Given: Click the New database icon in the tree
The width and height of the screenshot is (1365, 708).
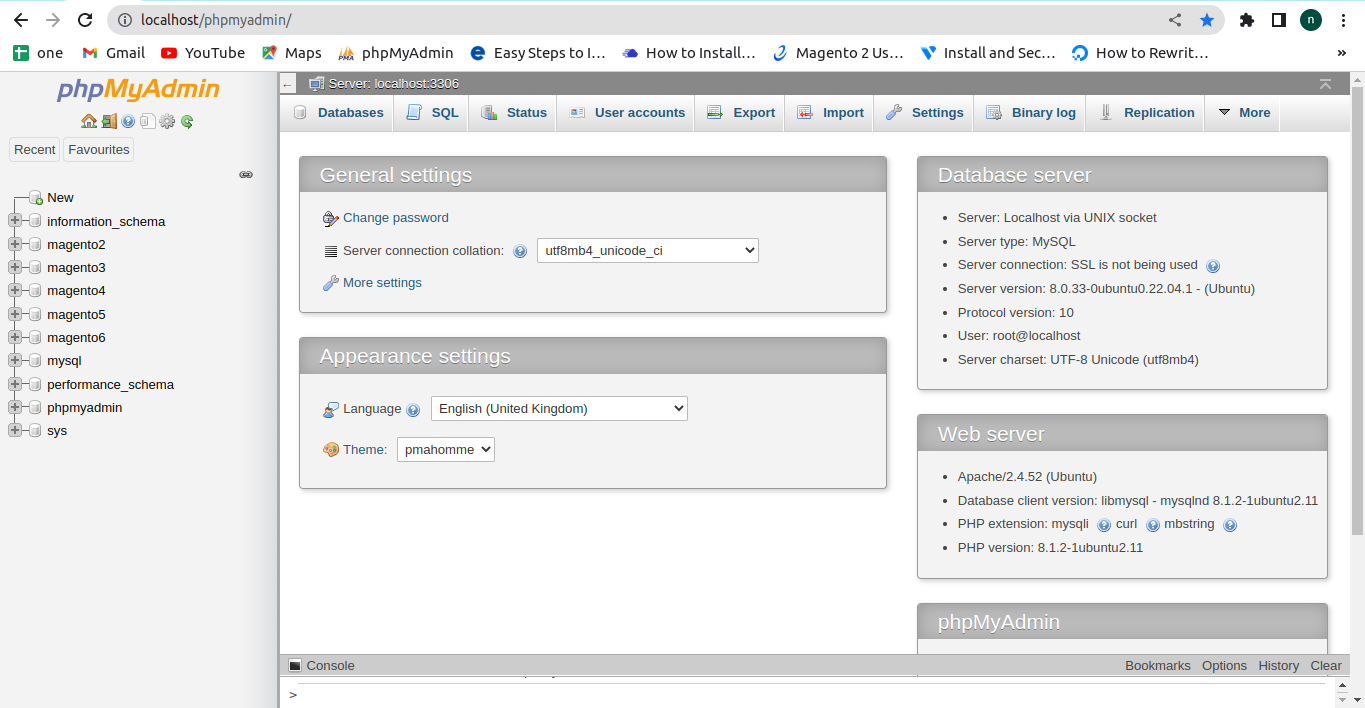Looking at the screenshot, I should pyautogui.click(x=35, y=197).
